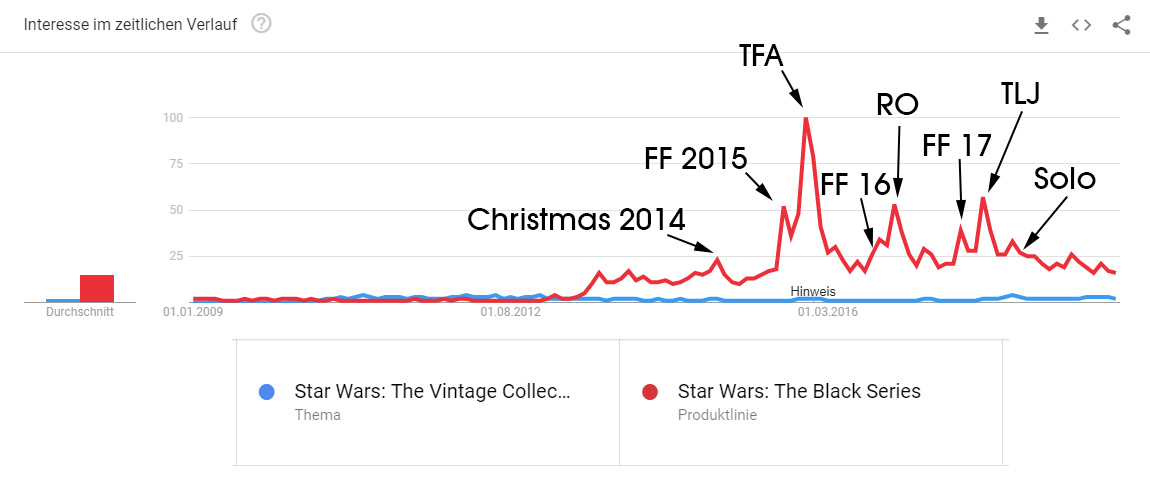This screenshot has width=1150, height=500.
Task: Click the FF 2015 annotation label
Action: (x=697, y=159)
